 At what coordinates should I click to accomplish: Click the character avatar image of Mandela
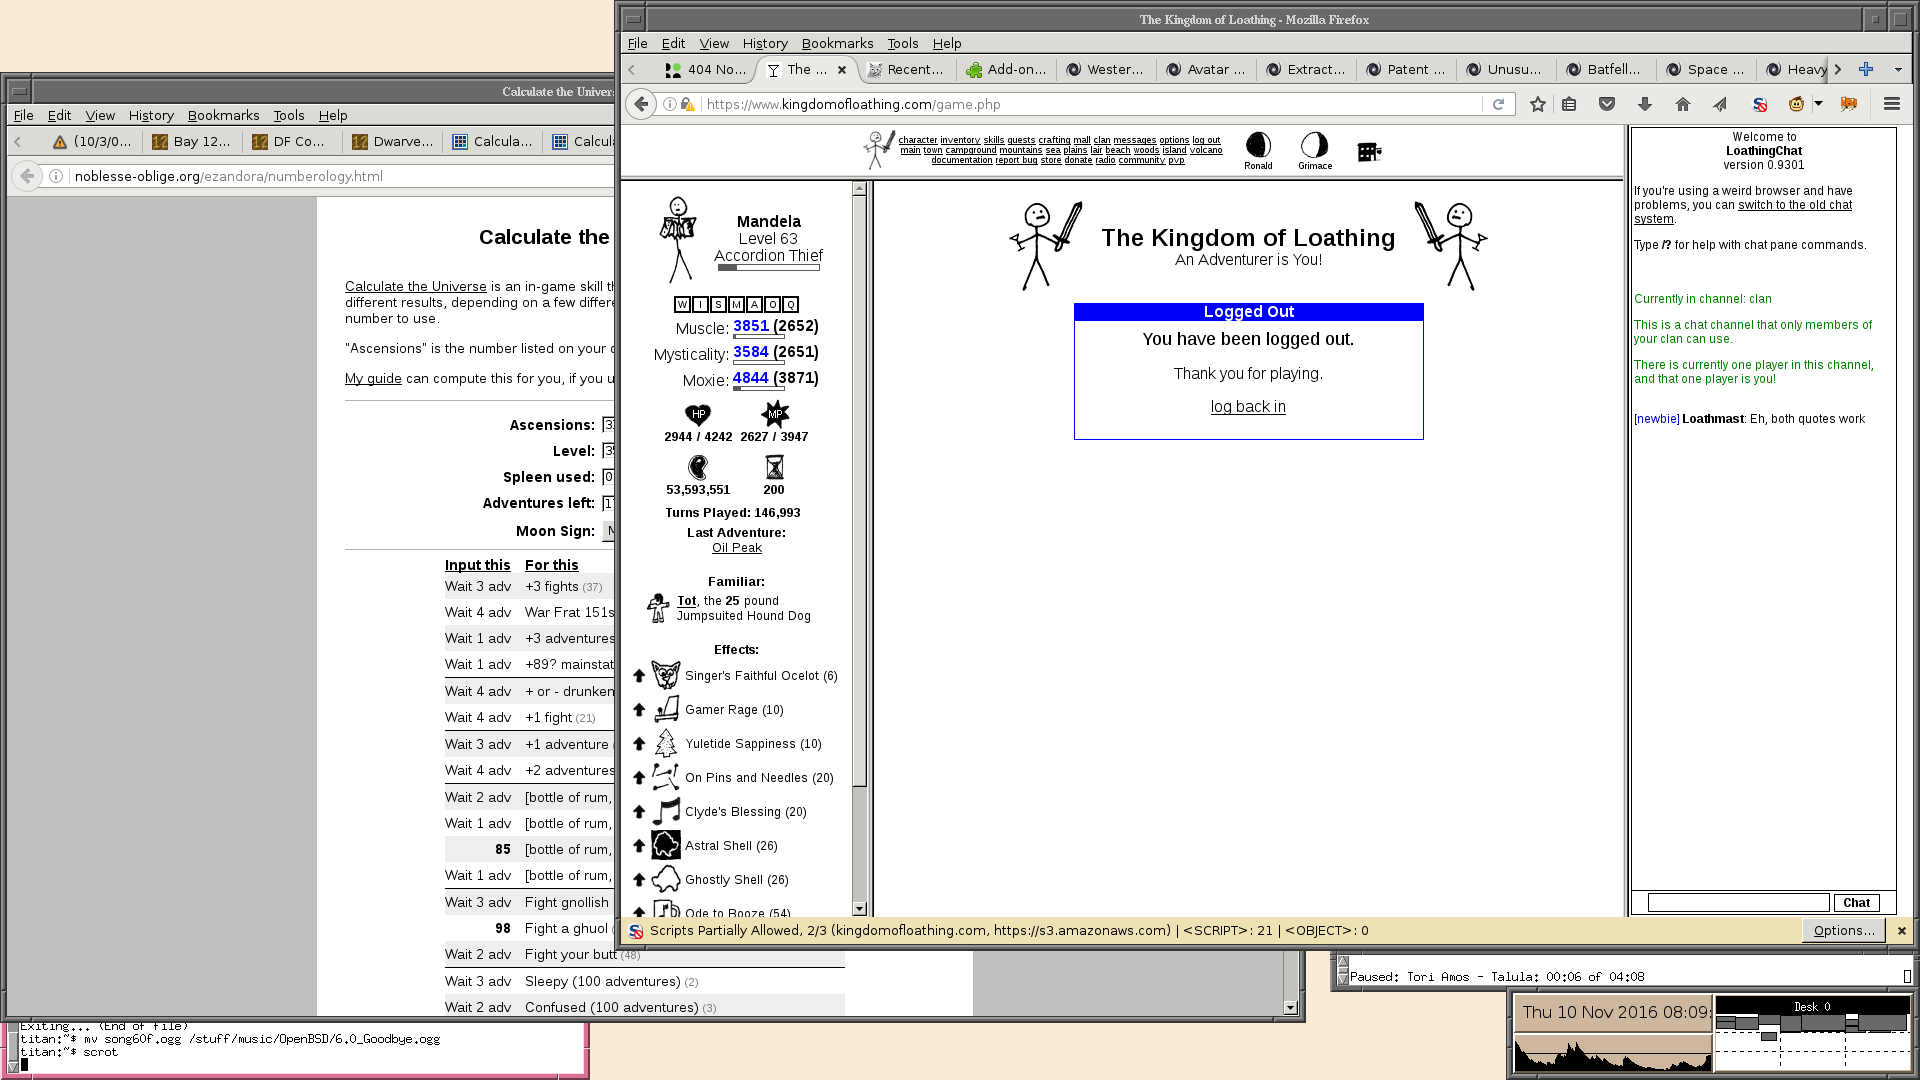(x=678, y=239)
